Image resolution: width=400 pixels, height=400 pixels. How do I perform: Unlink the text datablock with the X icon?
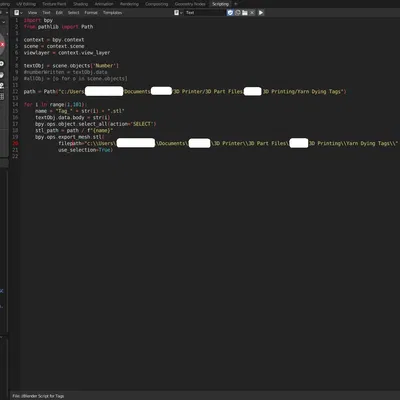pos(252,13)
